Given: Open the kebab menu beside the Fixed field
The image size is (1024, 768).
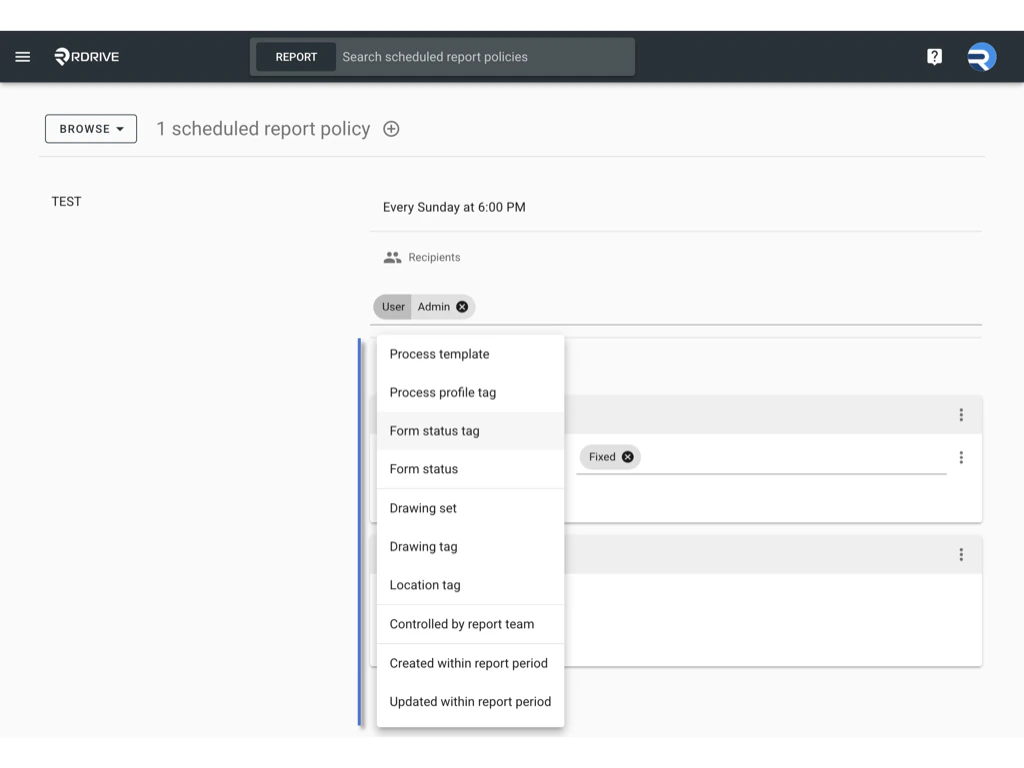Looking at the screenshot, I should tap(961, 457).
